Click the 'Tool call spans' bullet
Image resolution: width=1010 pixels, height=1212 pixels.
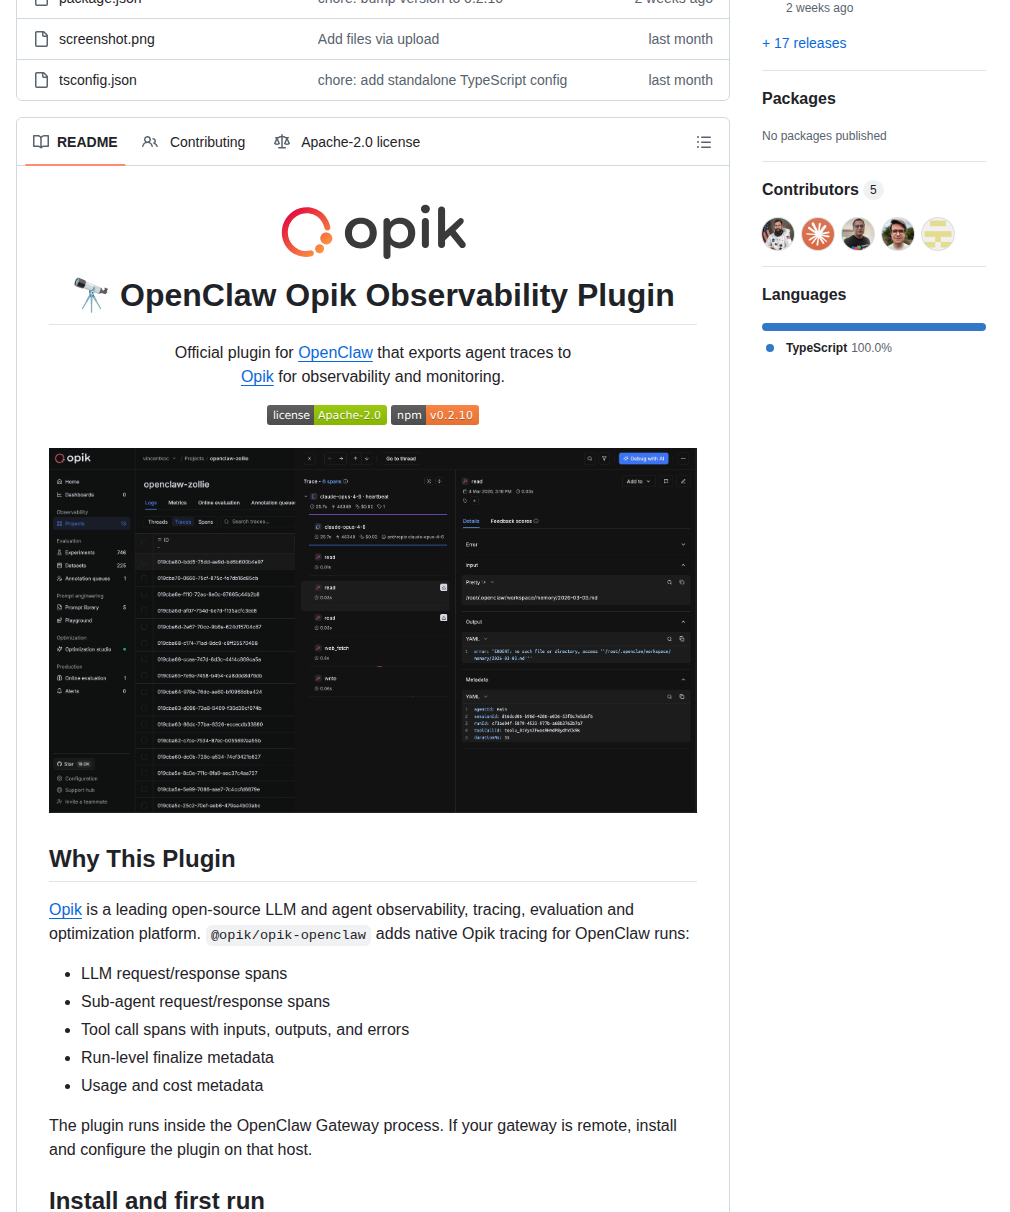click(245, 1029)
